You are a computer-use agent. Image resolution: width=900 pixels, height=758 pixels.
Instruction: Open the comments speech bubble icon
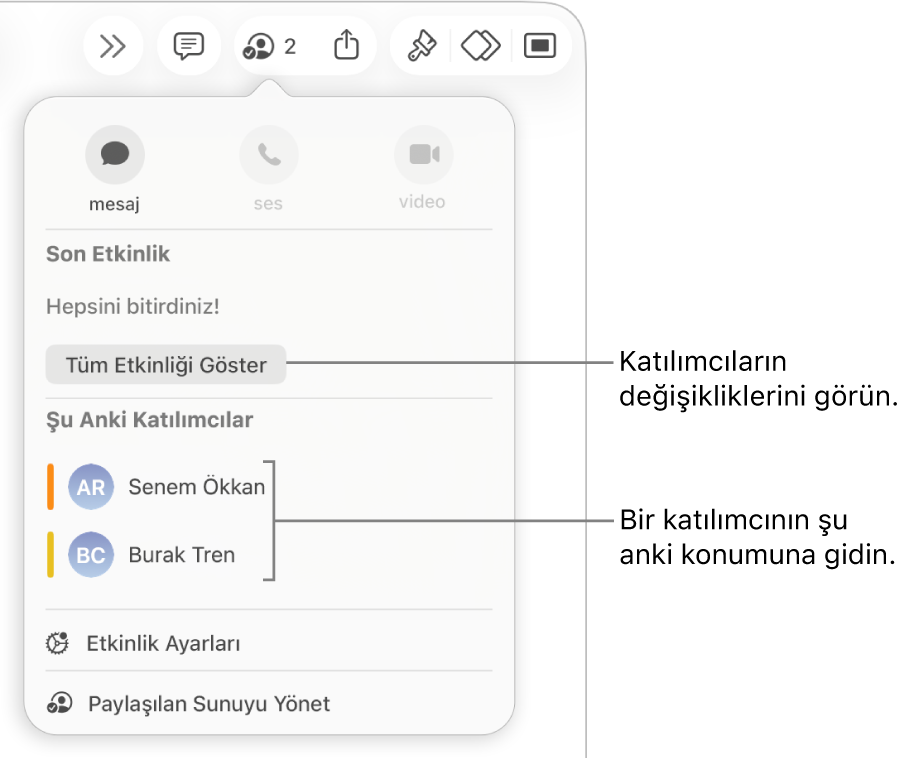[x=189, y=46]
